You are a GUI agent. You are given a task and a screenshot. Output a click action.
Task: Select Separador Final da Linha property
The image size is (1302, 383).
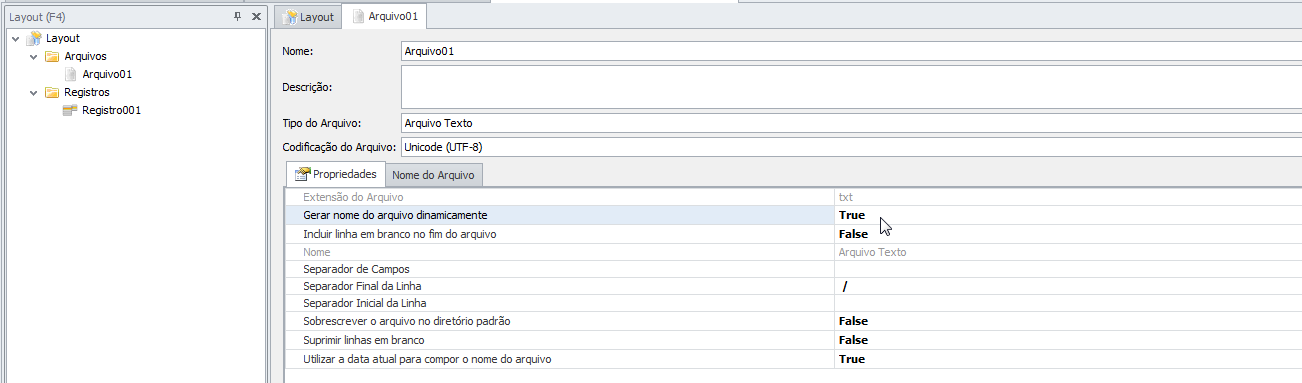(x=794, y=286)
